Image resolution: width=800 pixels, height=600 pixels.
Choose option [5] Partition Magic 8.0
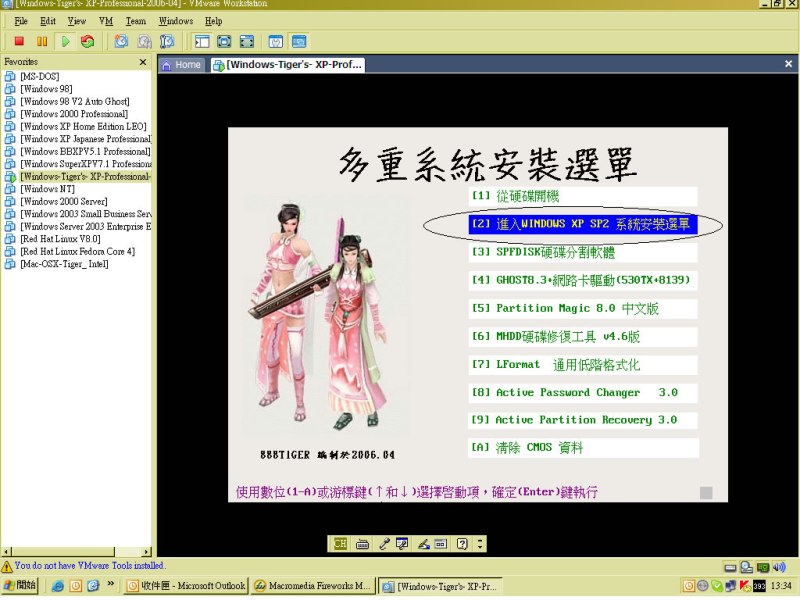583,308
